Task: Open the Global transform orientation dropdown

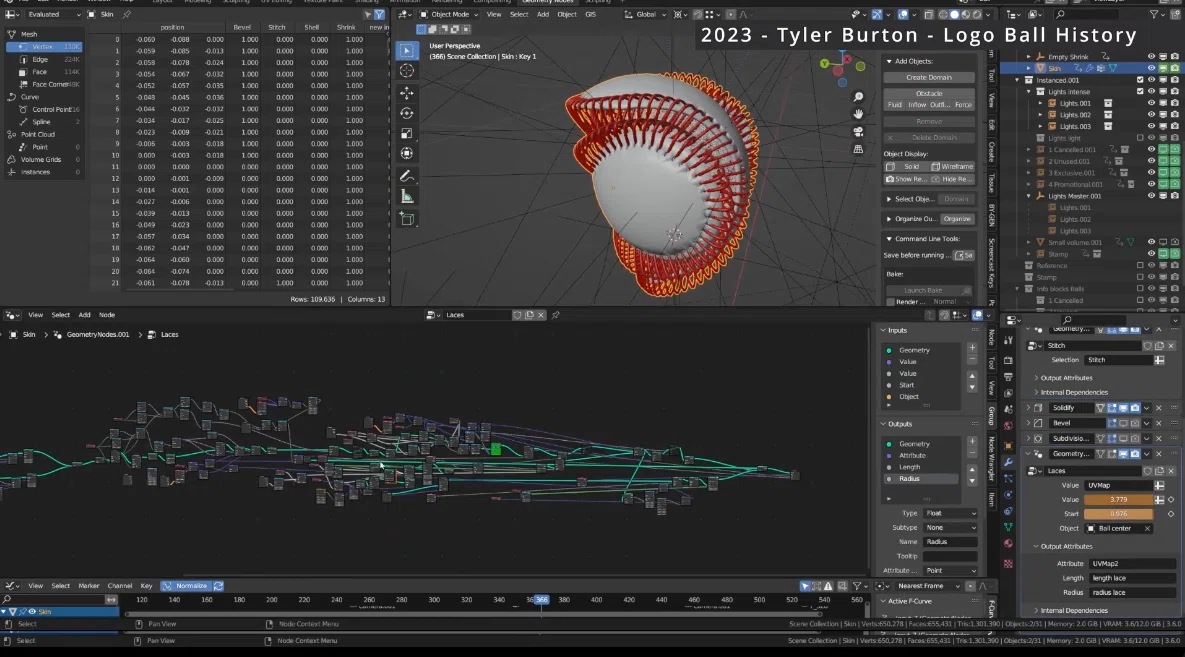Action: 646,14
